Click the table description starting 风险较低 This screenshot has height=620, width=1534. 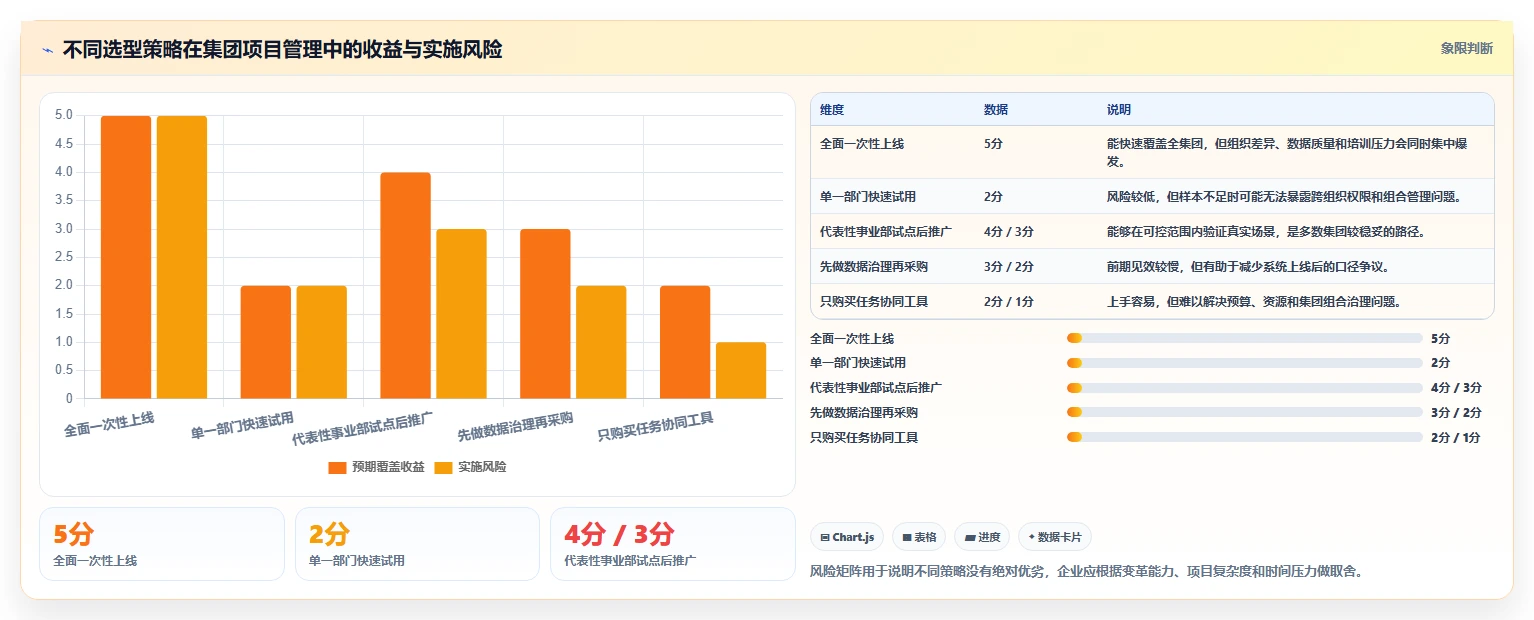pos(1284,197)
